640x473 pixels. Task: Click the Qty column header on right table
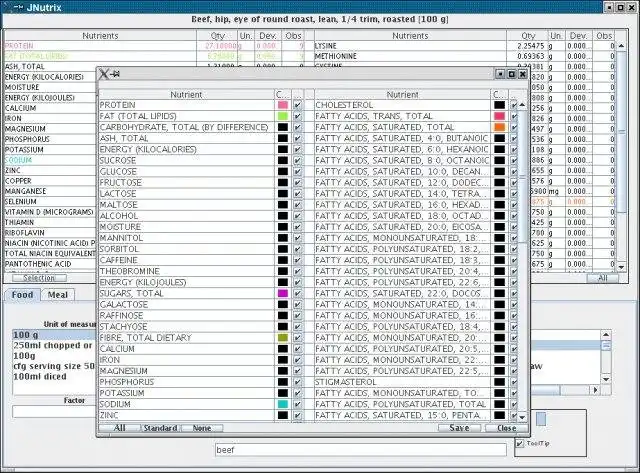[527, 36]
